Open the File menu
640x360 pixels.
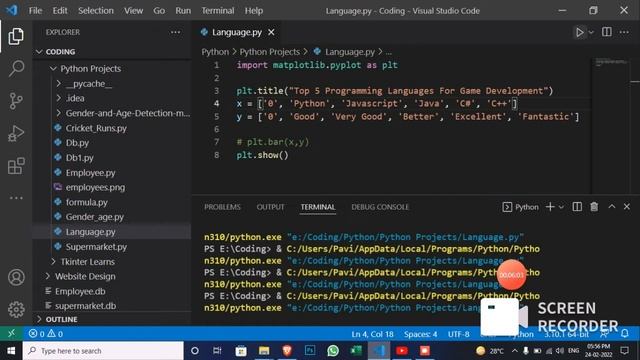tap(36, 11)
